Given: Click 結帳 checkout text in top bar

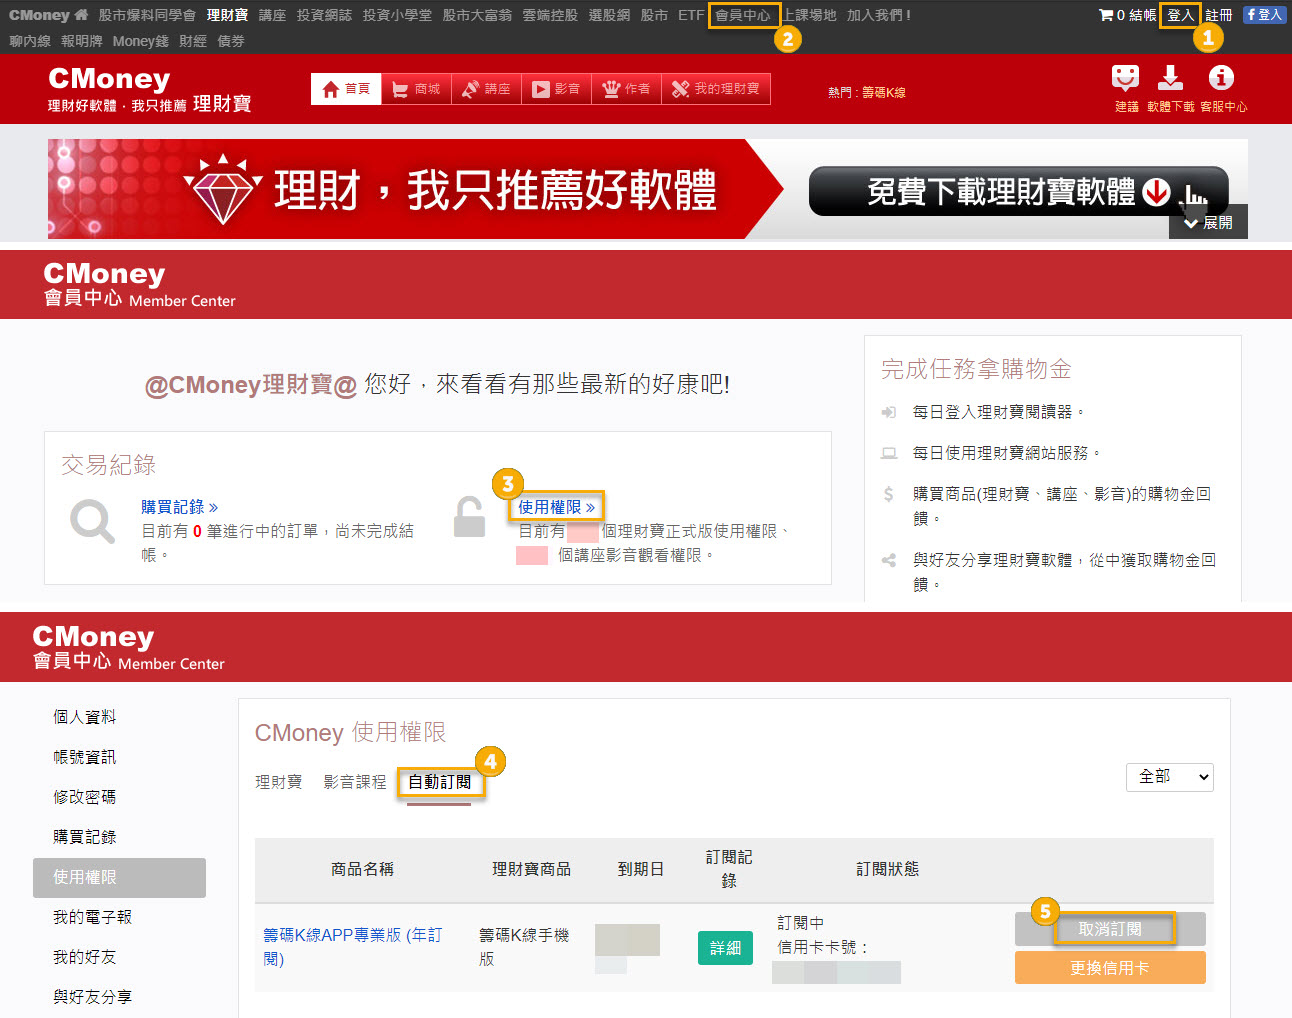Looking at the screenshot, I should coord(1142,15).
